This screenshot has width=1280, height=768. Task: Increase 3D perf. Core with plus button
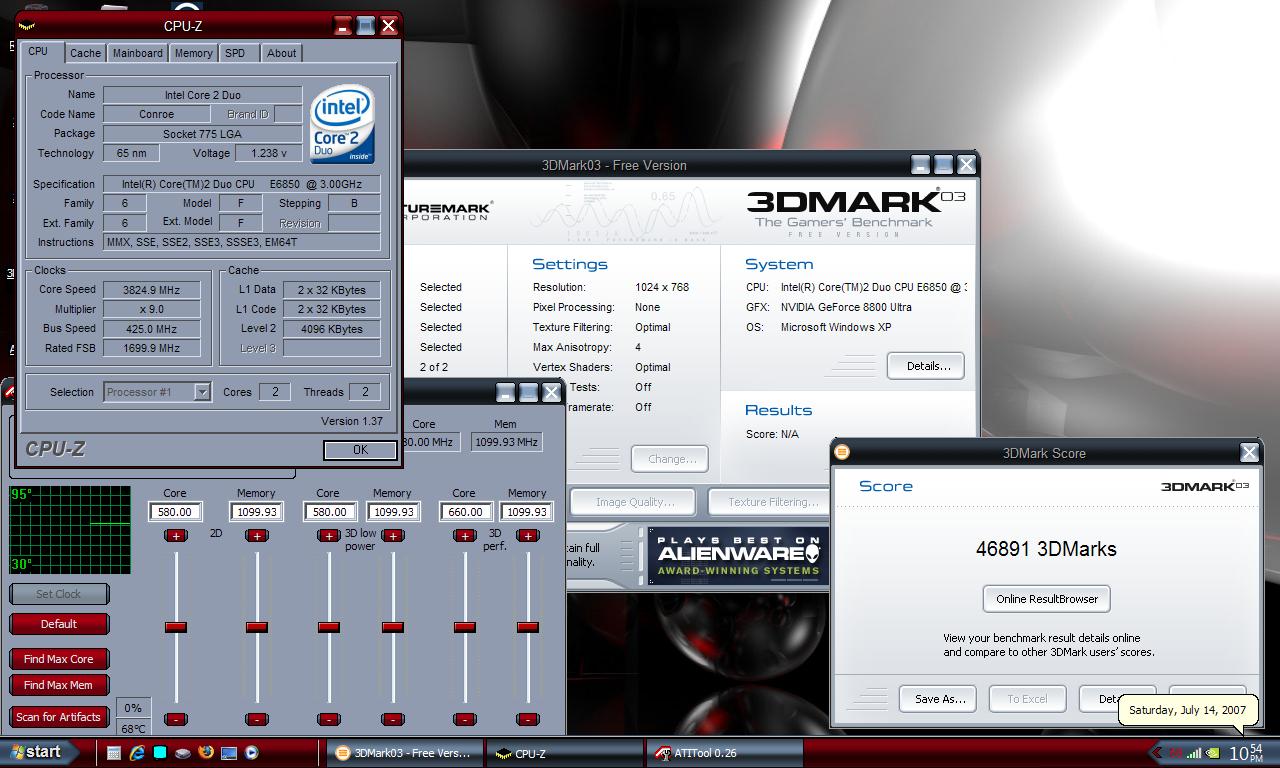464,536
